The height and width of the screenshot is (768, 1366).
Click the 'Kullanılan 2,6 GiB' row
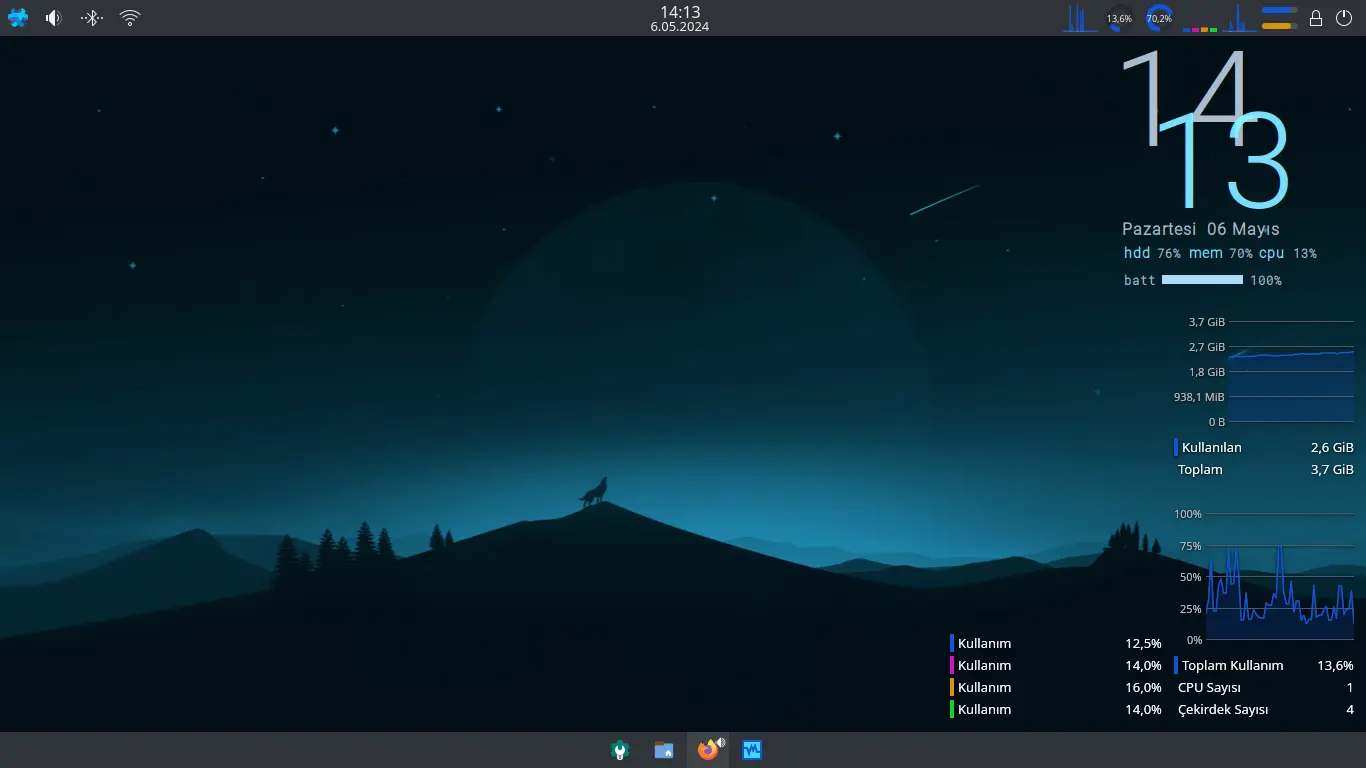pyautogui.click(x=1264, y=447)
